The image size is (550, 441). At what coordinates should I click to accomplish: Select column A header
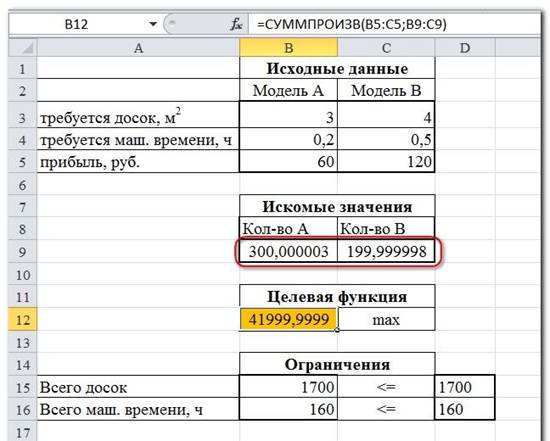point(138,47)
